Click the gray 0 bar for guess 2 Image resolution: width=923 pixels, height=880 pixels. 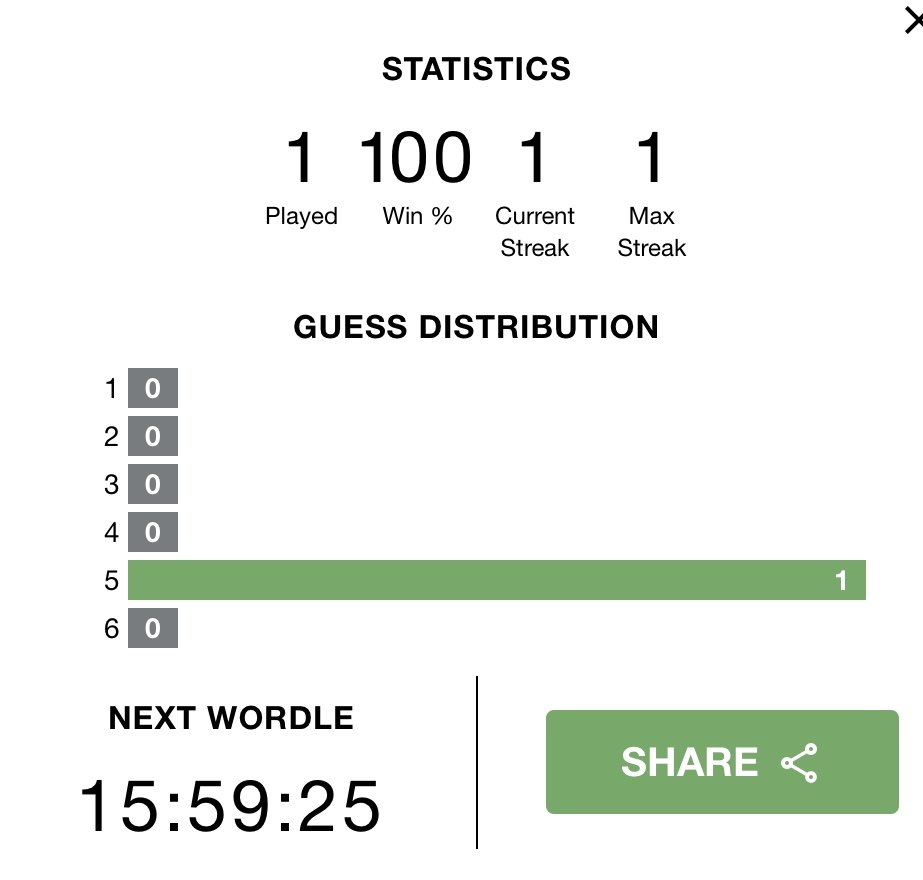coord(153,436)
